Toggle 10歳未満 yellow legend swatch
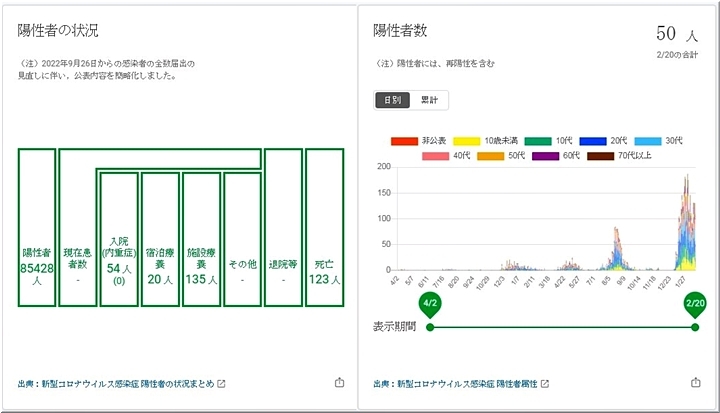The image size is (720, 413). [466, 141]
